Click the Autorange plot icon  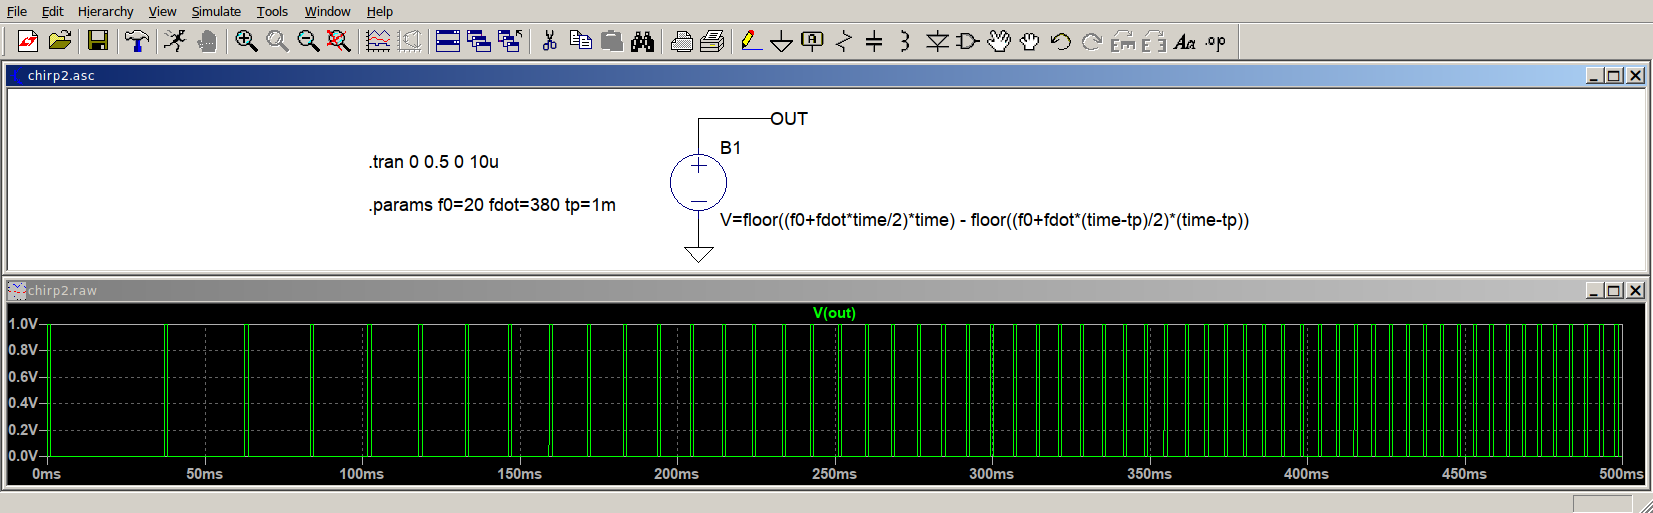click(x=378, y=41)
